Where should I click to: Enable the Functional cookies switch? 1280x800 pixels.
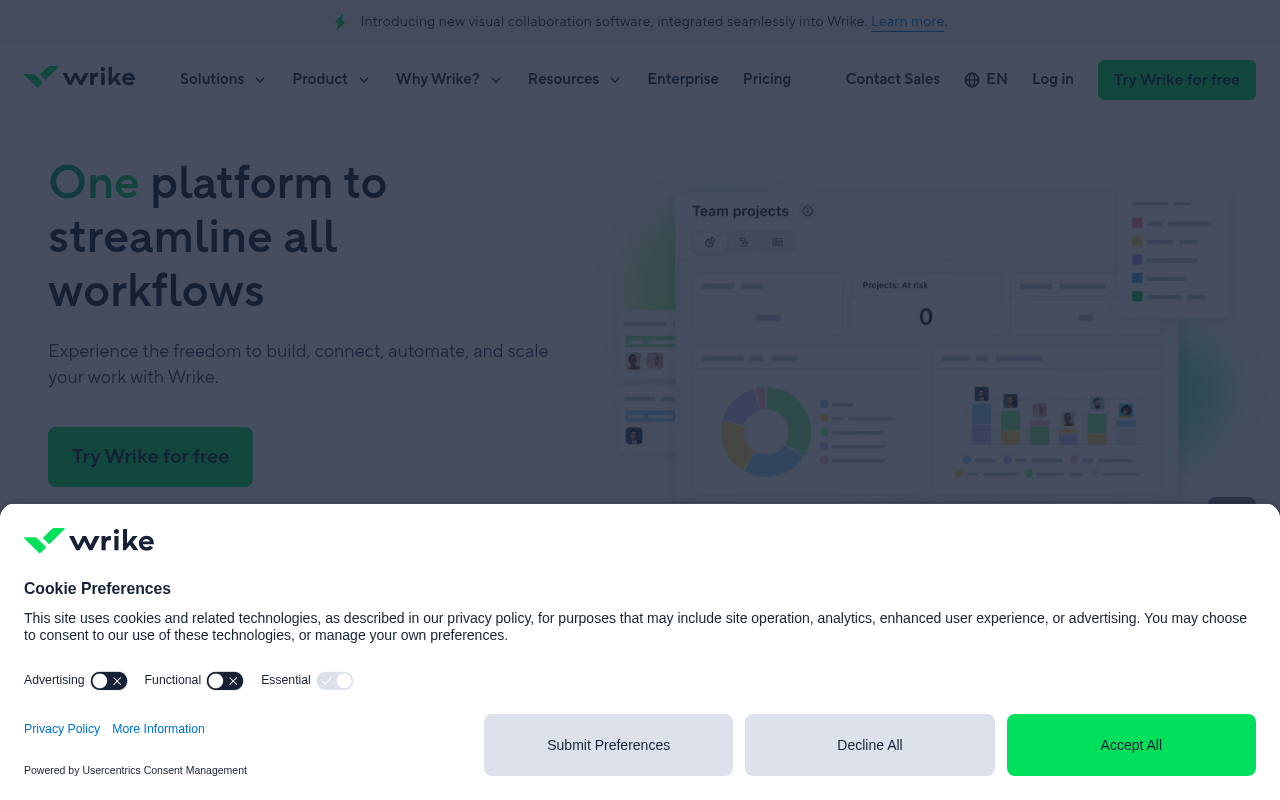[x=225, y=681]
